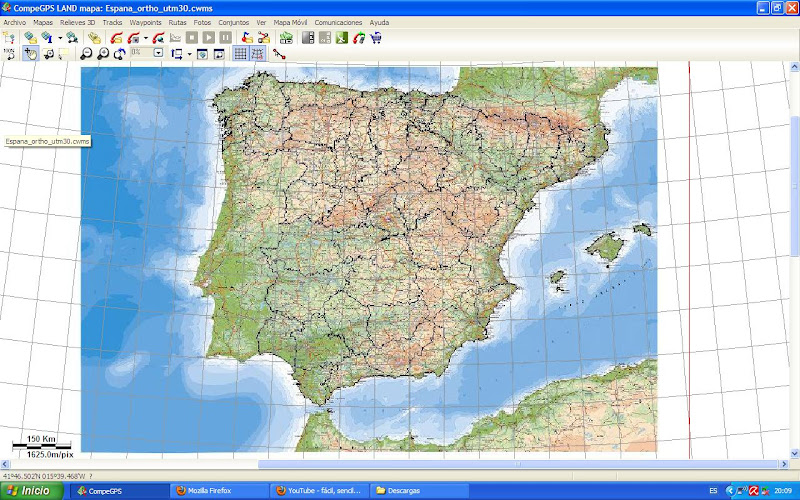Open the Rutas menu
Image resolution: width=800 pixels, height=500 pixels.
[x=178, y=22]
